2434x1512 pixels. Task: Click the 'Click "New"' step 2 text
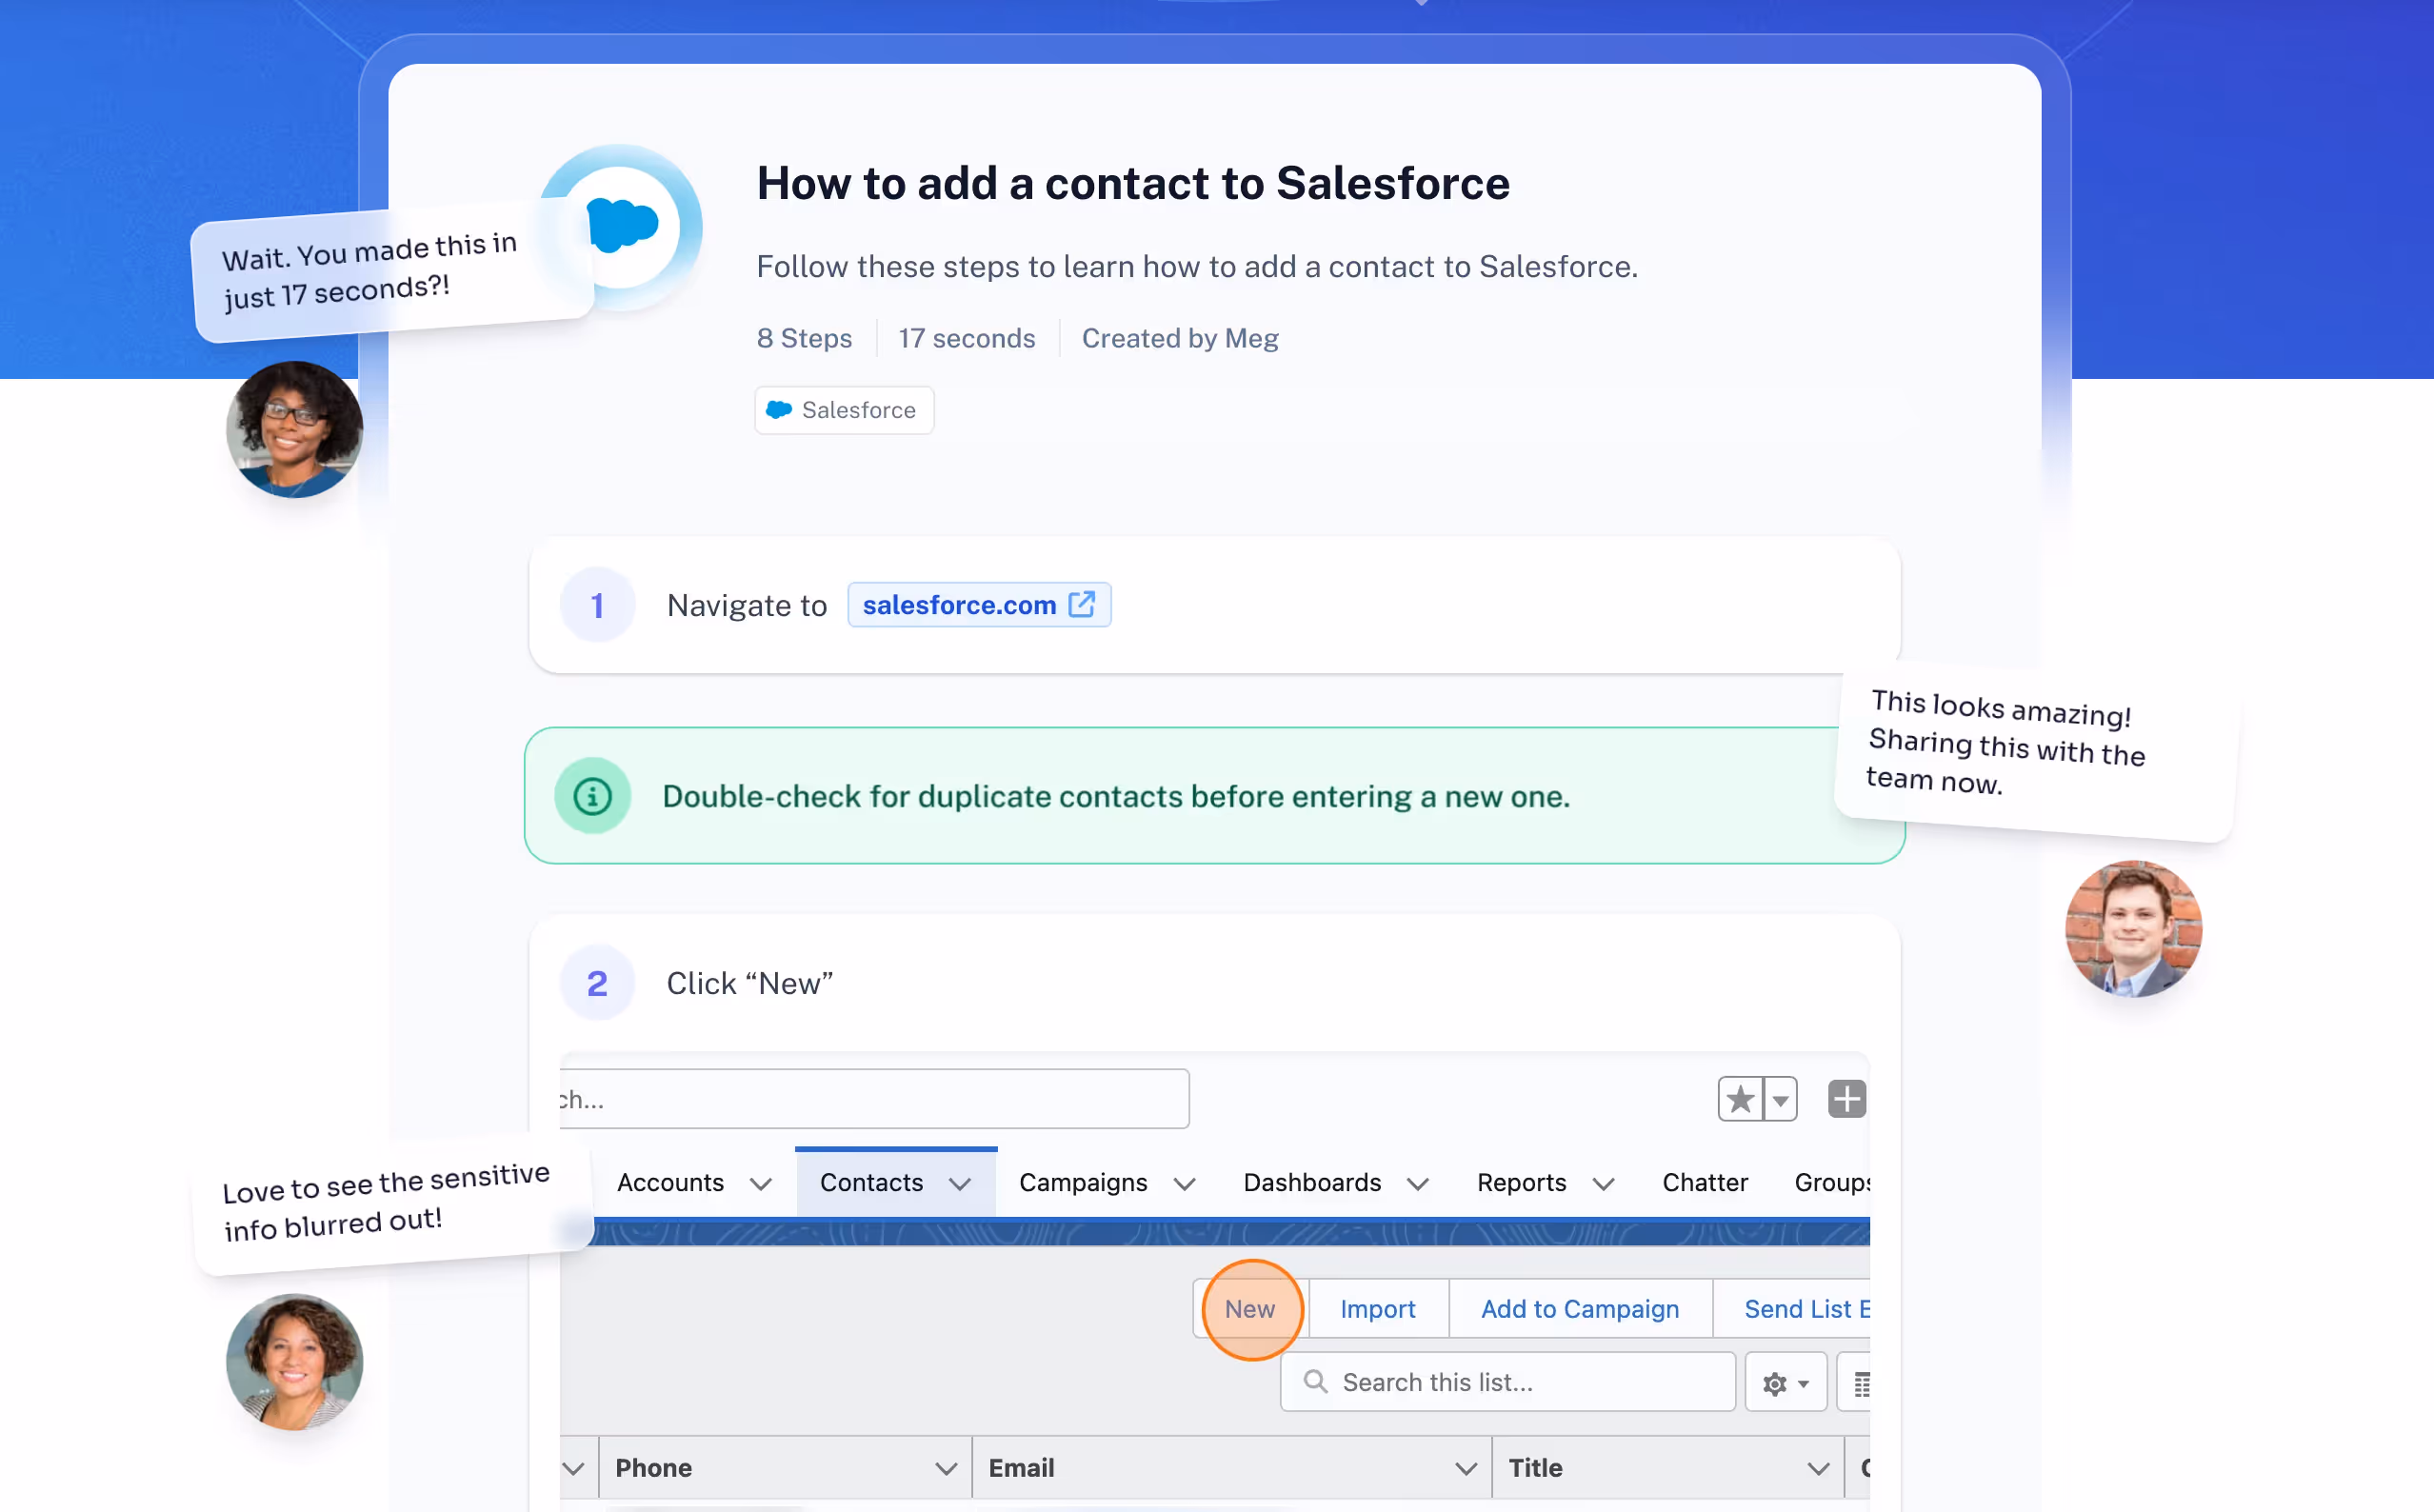point(750,983)
